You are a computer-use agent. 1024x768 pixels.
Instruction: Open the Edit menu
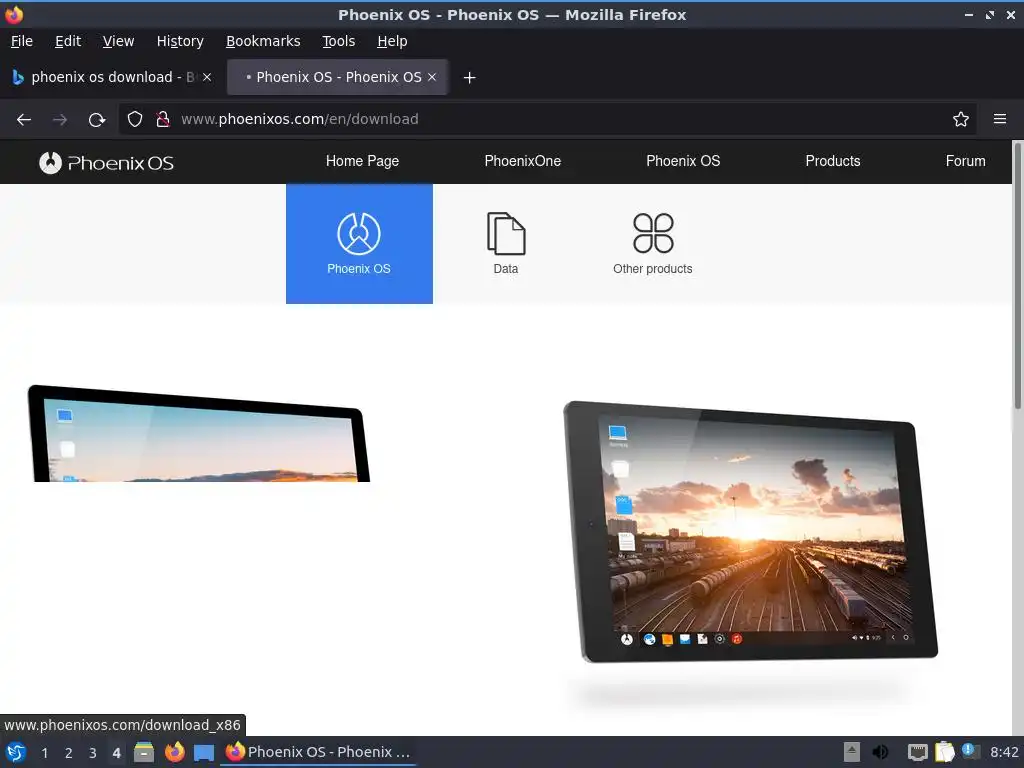pos(68,41)
